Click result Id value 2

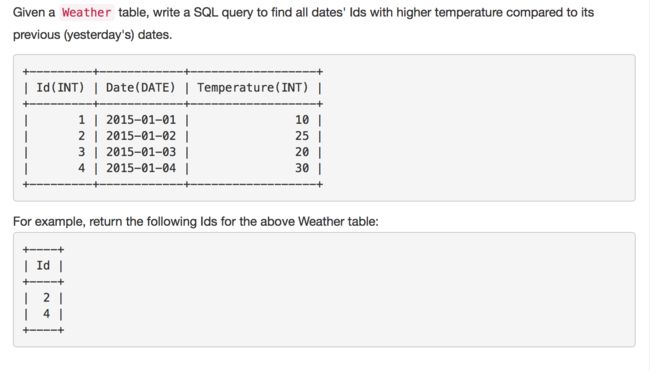(x=46, y=298)
